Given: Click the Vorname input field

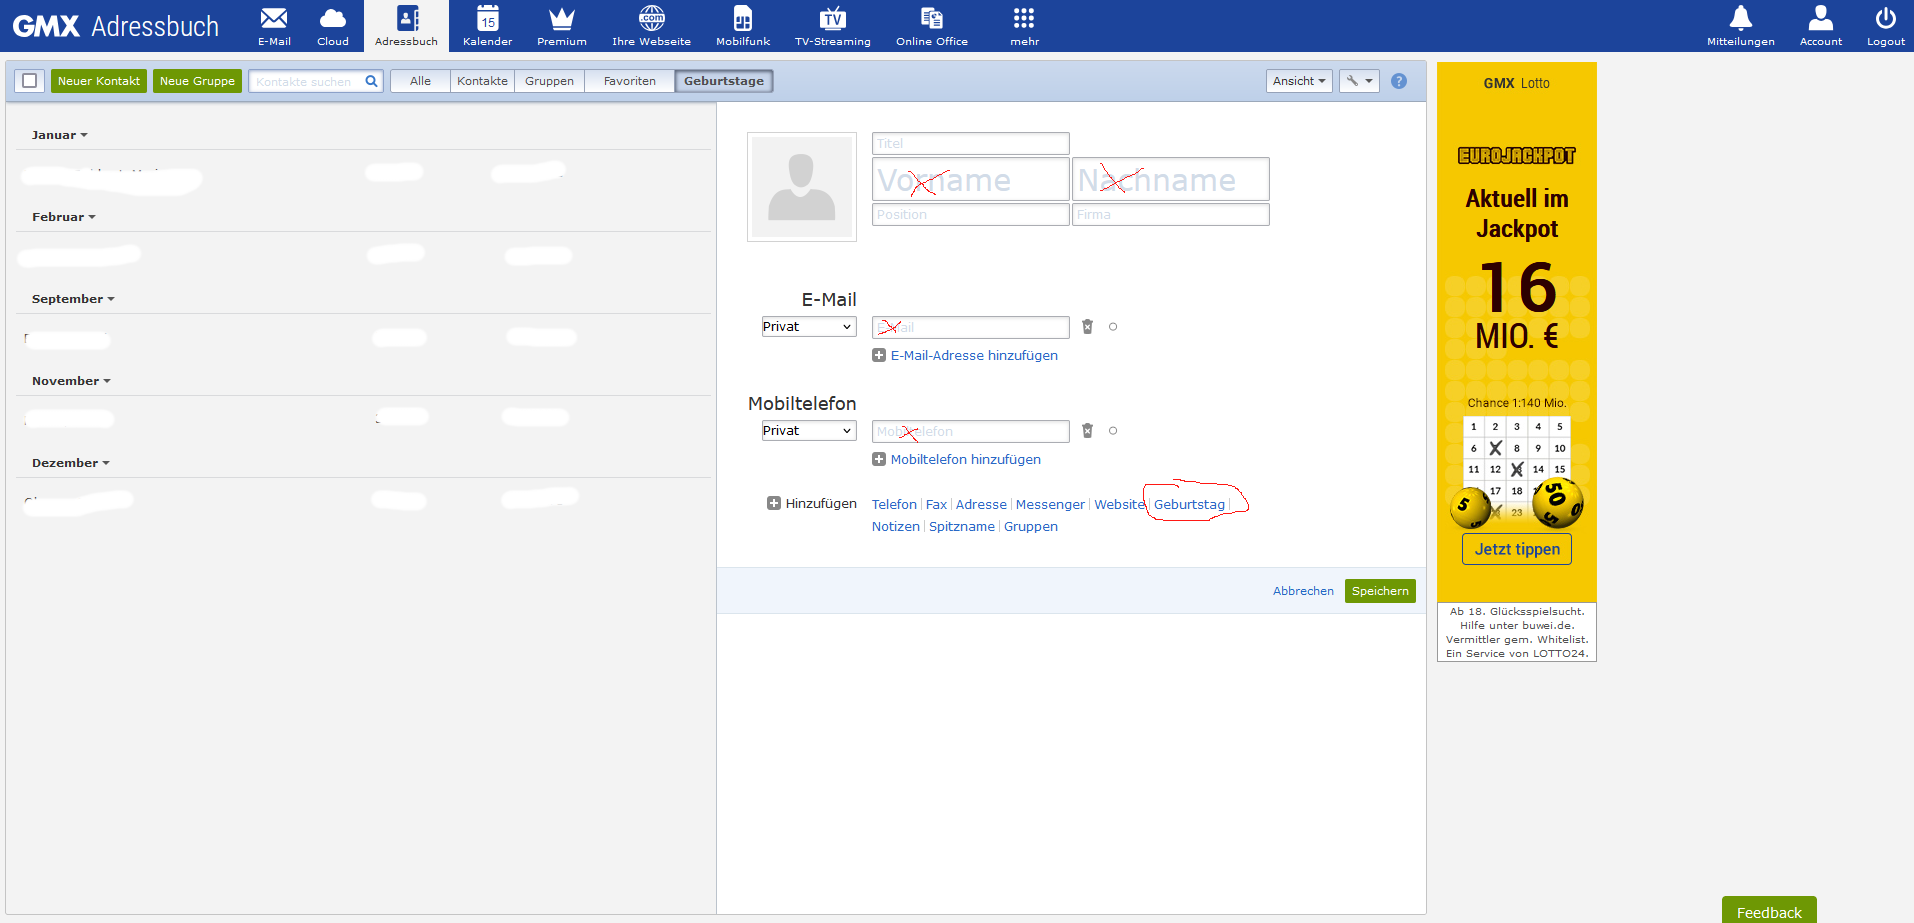Looking at the screenshot, I should pyautogui.click(x=970, y=180).
